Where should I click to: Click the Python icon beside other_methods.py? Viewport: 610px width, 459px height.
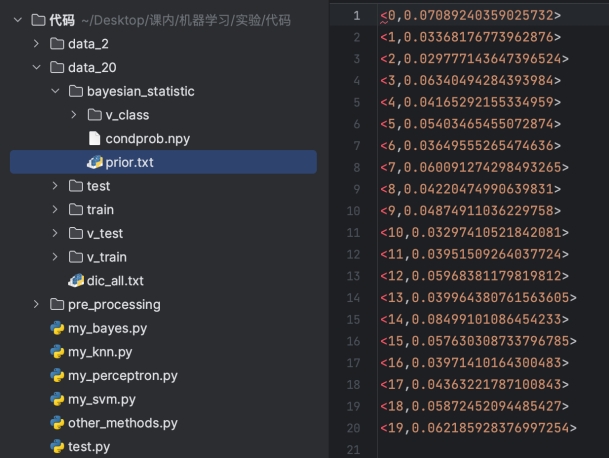coord(57,423)
